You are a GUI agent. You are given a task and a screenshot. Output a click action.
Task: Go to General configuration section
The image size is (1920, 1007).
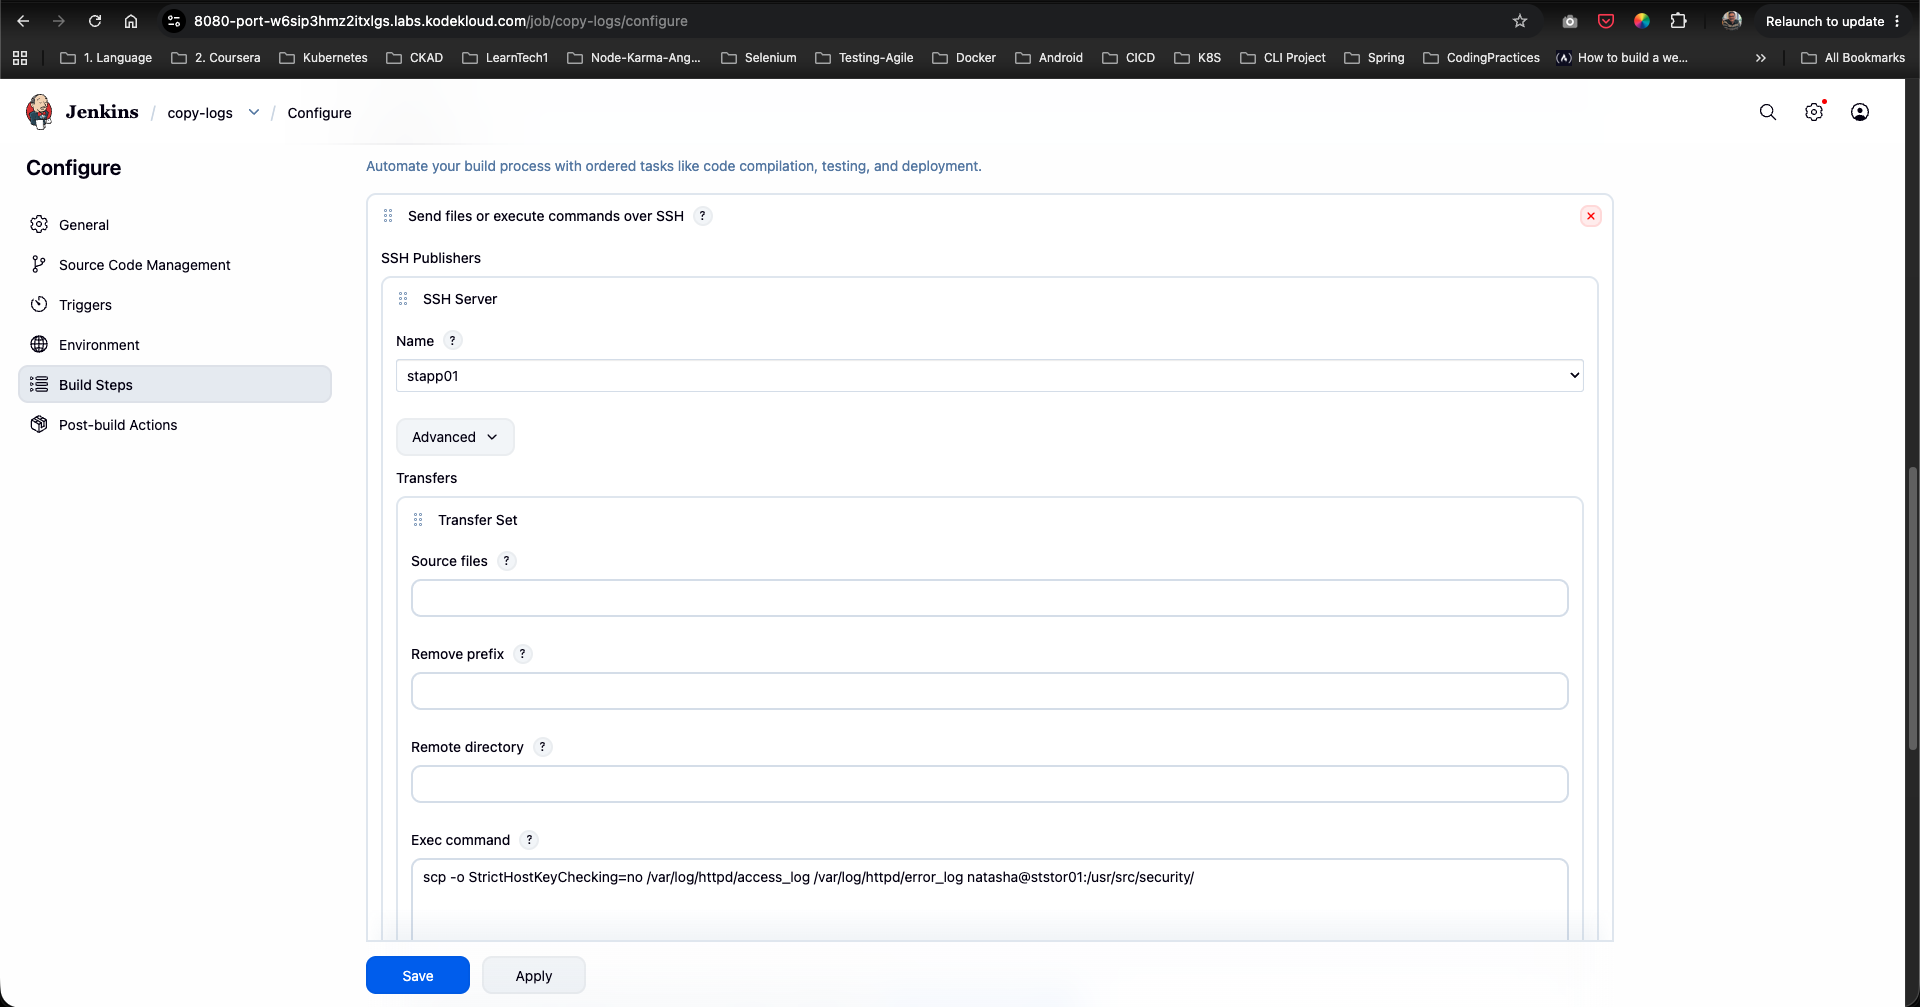click(175, 225)
